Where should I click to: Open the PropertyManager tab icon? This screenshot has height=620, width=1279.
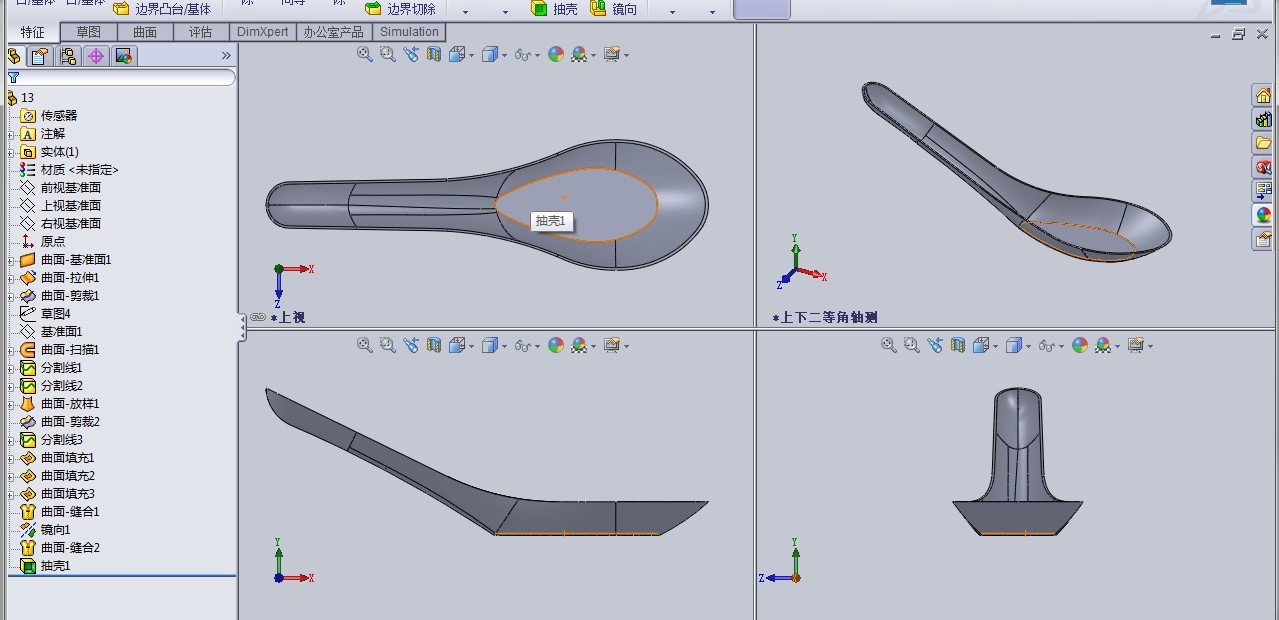[40, 56]
